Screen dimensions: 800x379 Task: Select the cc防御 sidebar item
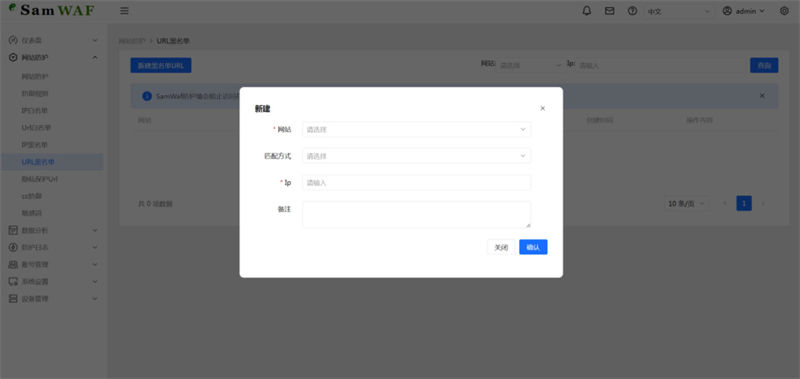(31, 196)
